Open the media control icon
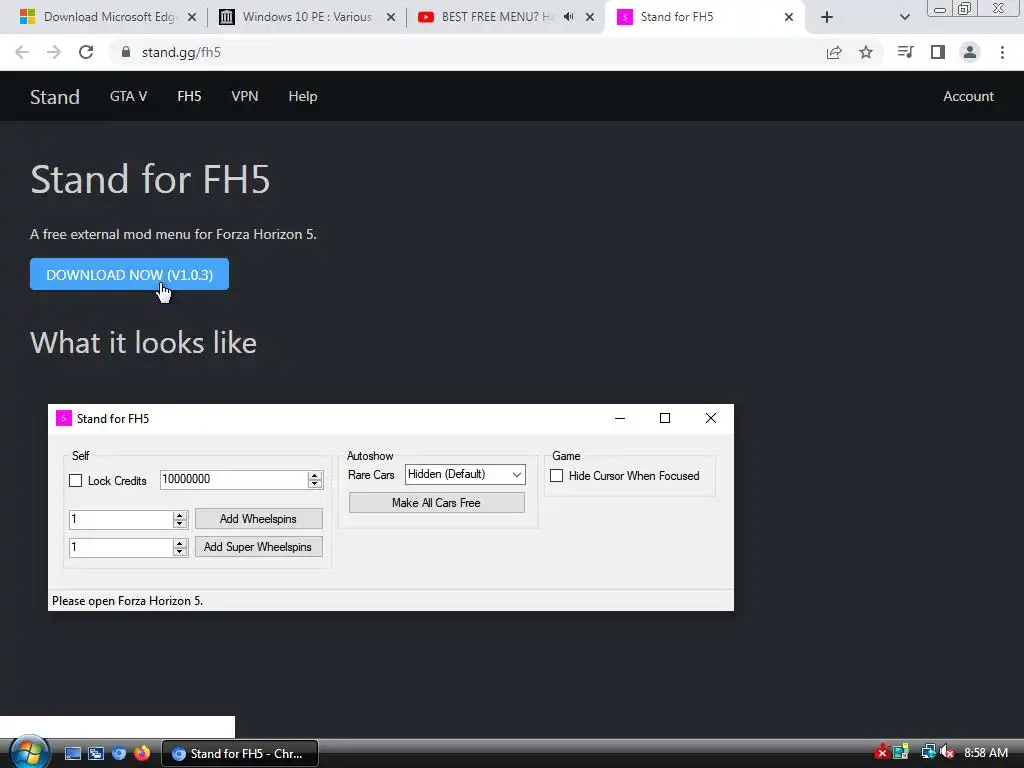Image resolution: width=1024 pixels, height=768 pixels. (905, 52)
